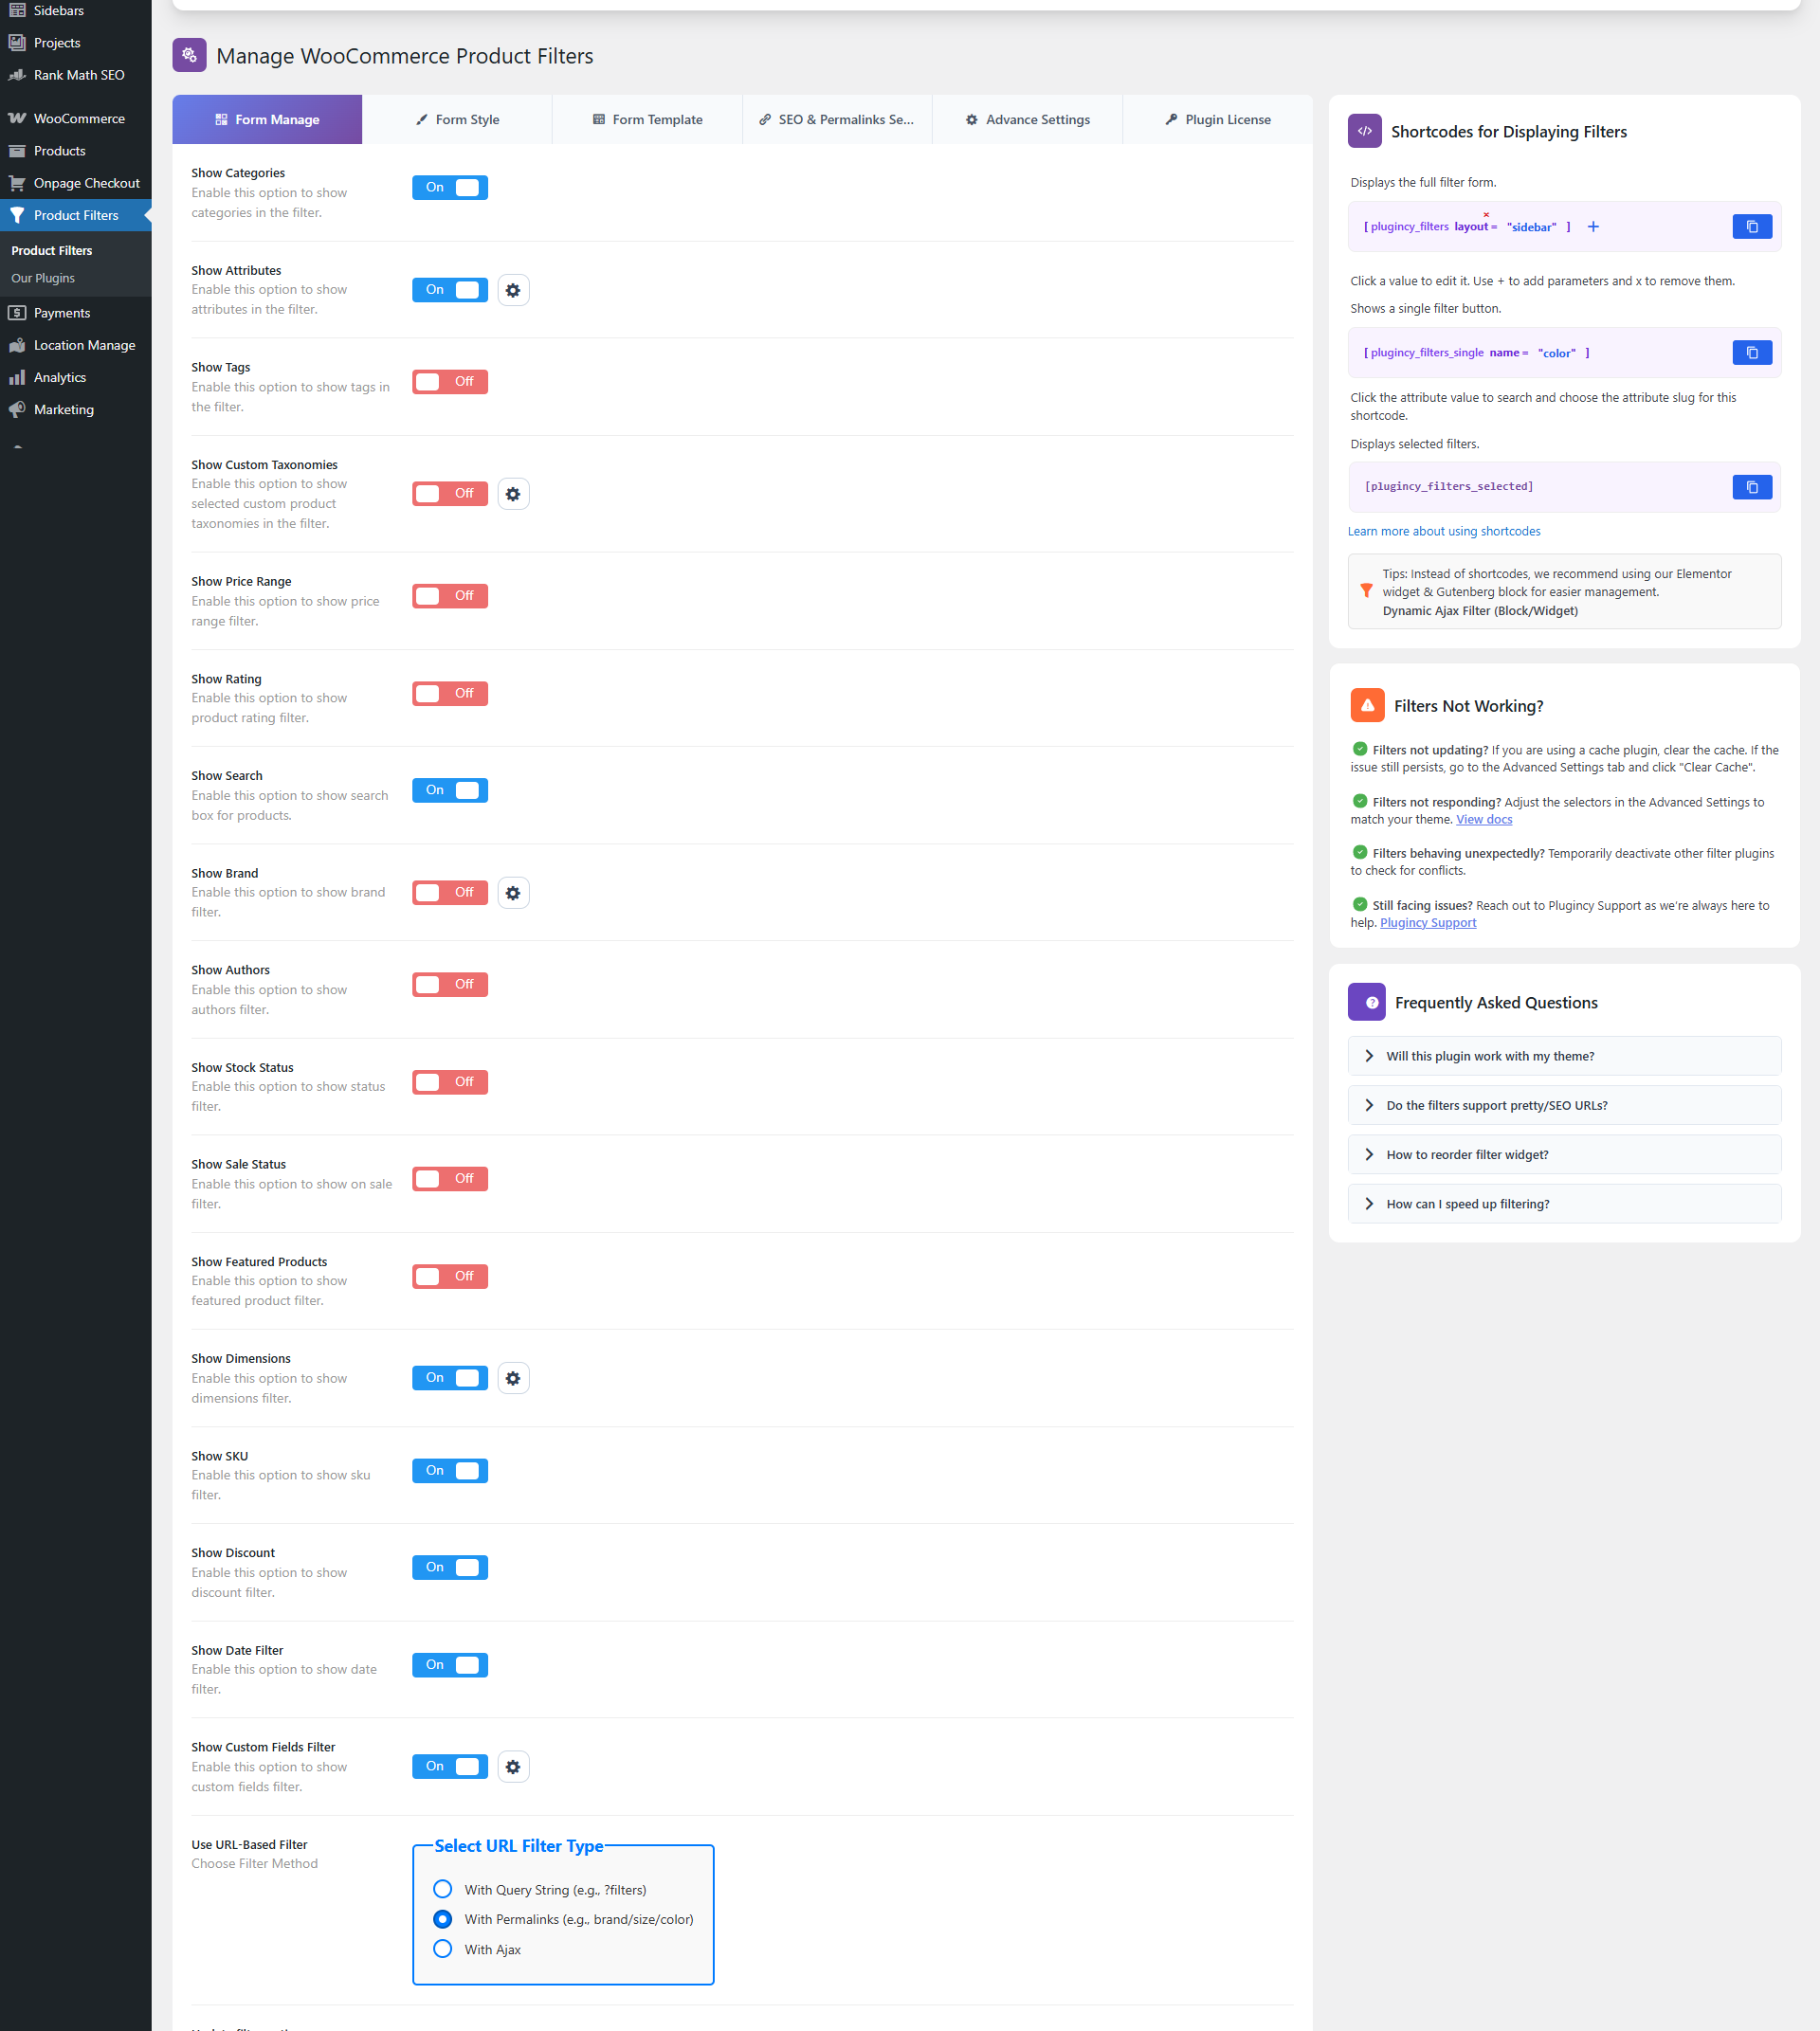Viewport: 1820px width, 2031px height.
Task: Add a parameter with the plus icon
Action: [1593, 227]
